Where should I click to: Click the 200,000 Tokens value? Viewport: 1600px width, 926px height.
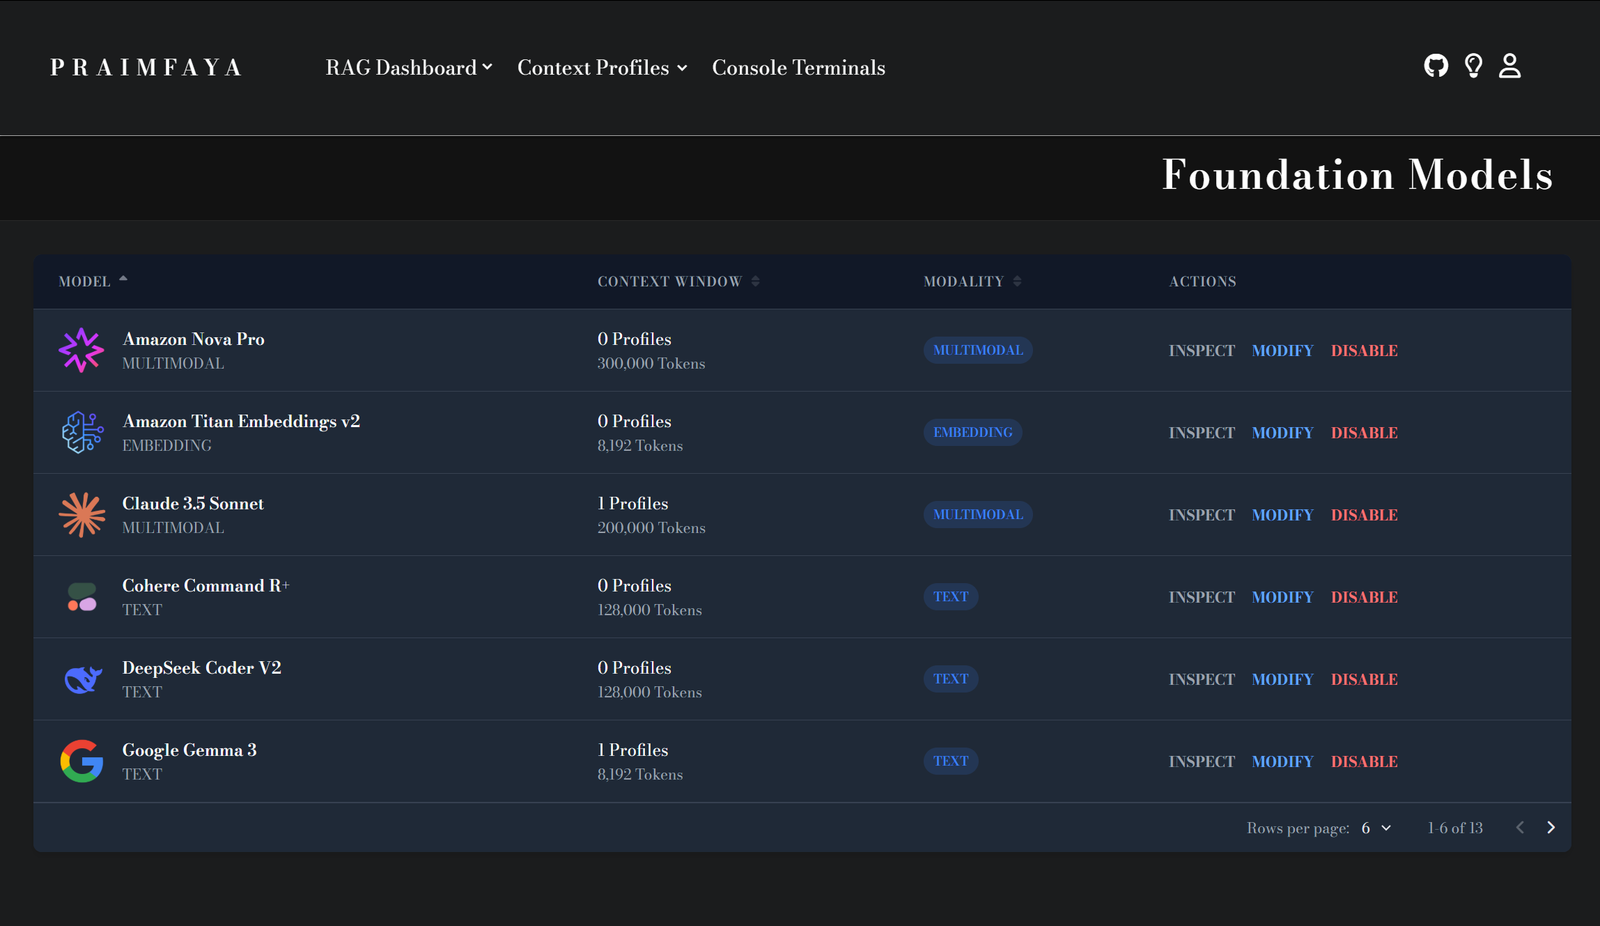[x=651, y=528]
